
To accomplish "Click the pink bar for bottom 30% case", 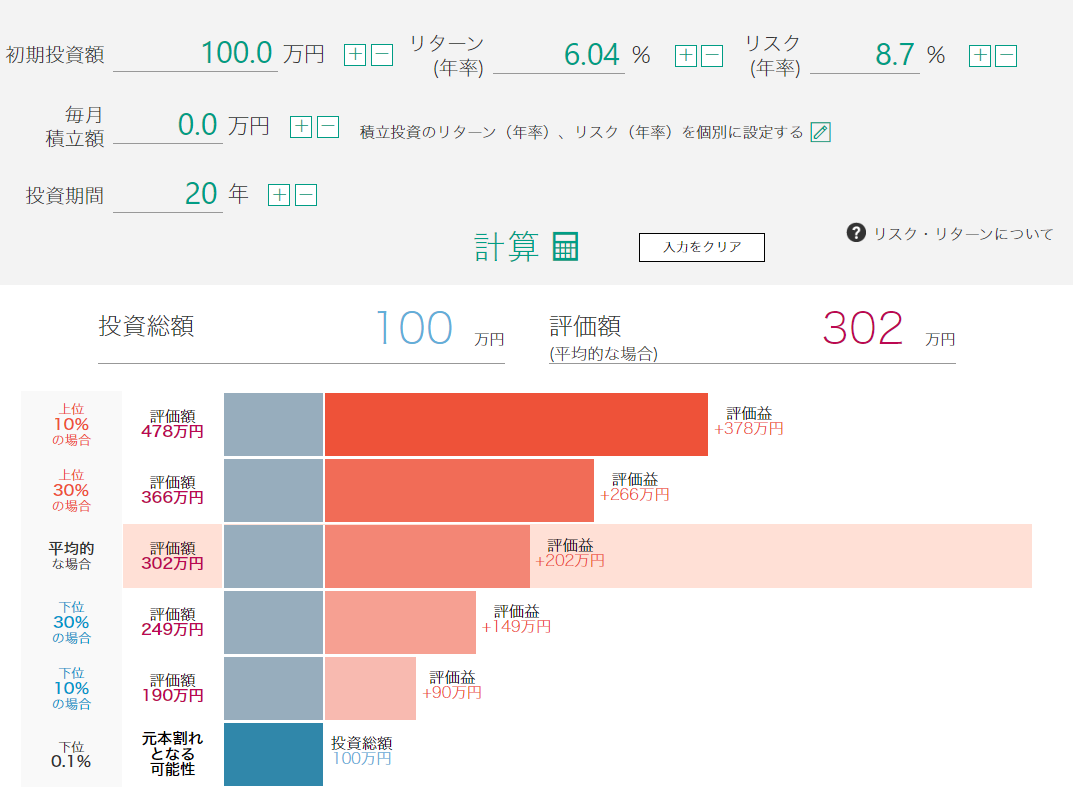I will pyautogui.click(x=400, y=622).
